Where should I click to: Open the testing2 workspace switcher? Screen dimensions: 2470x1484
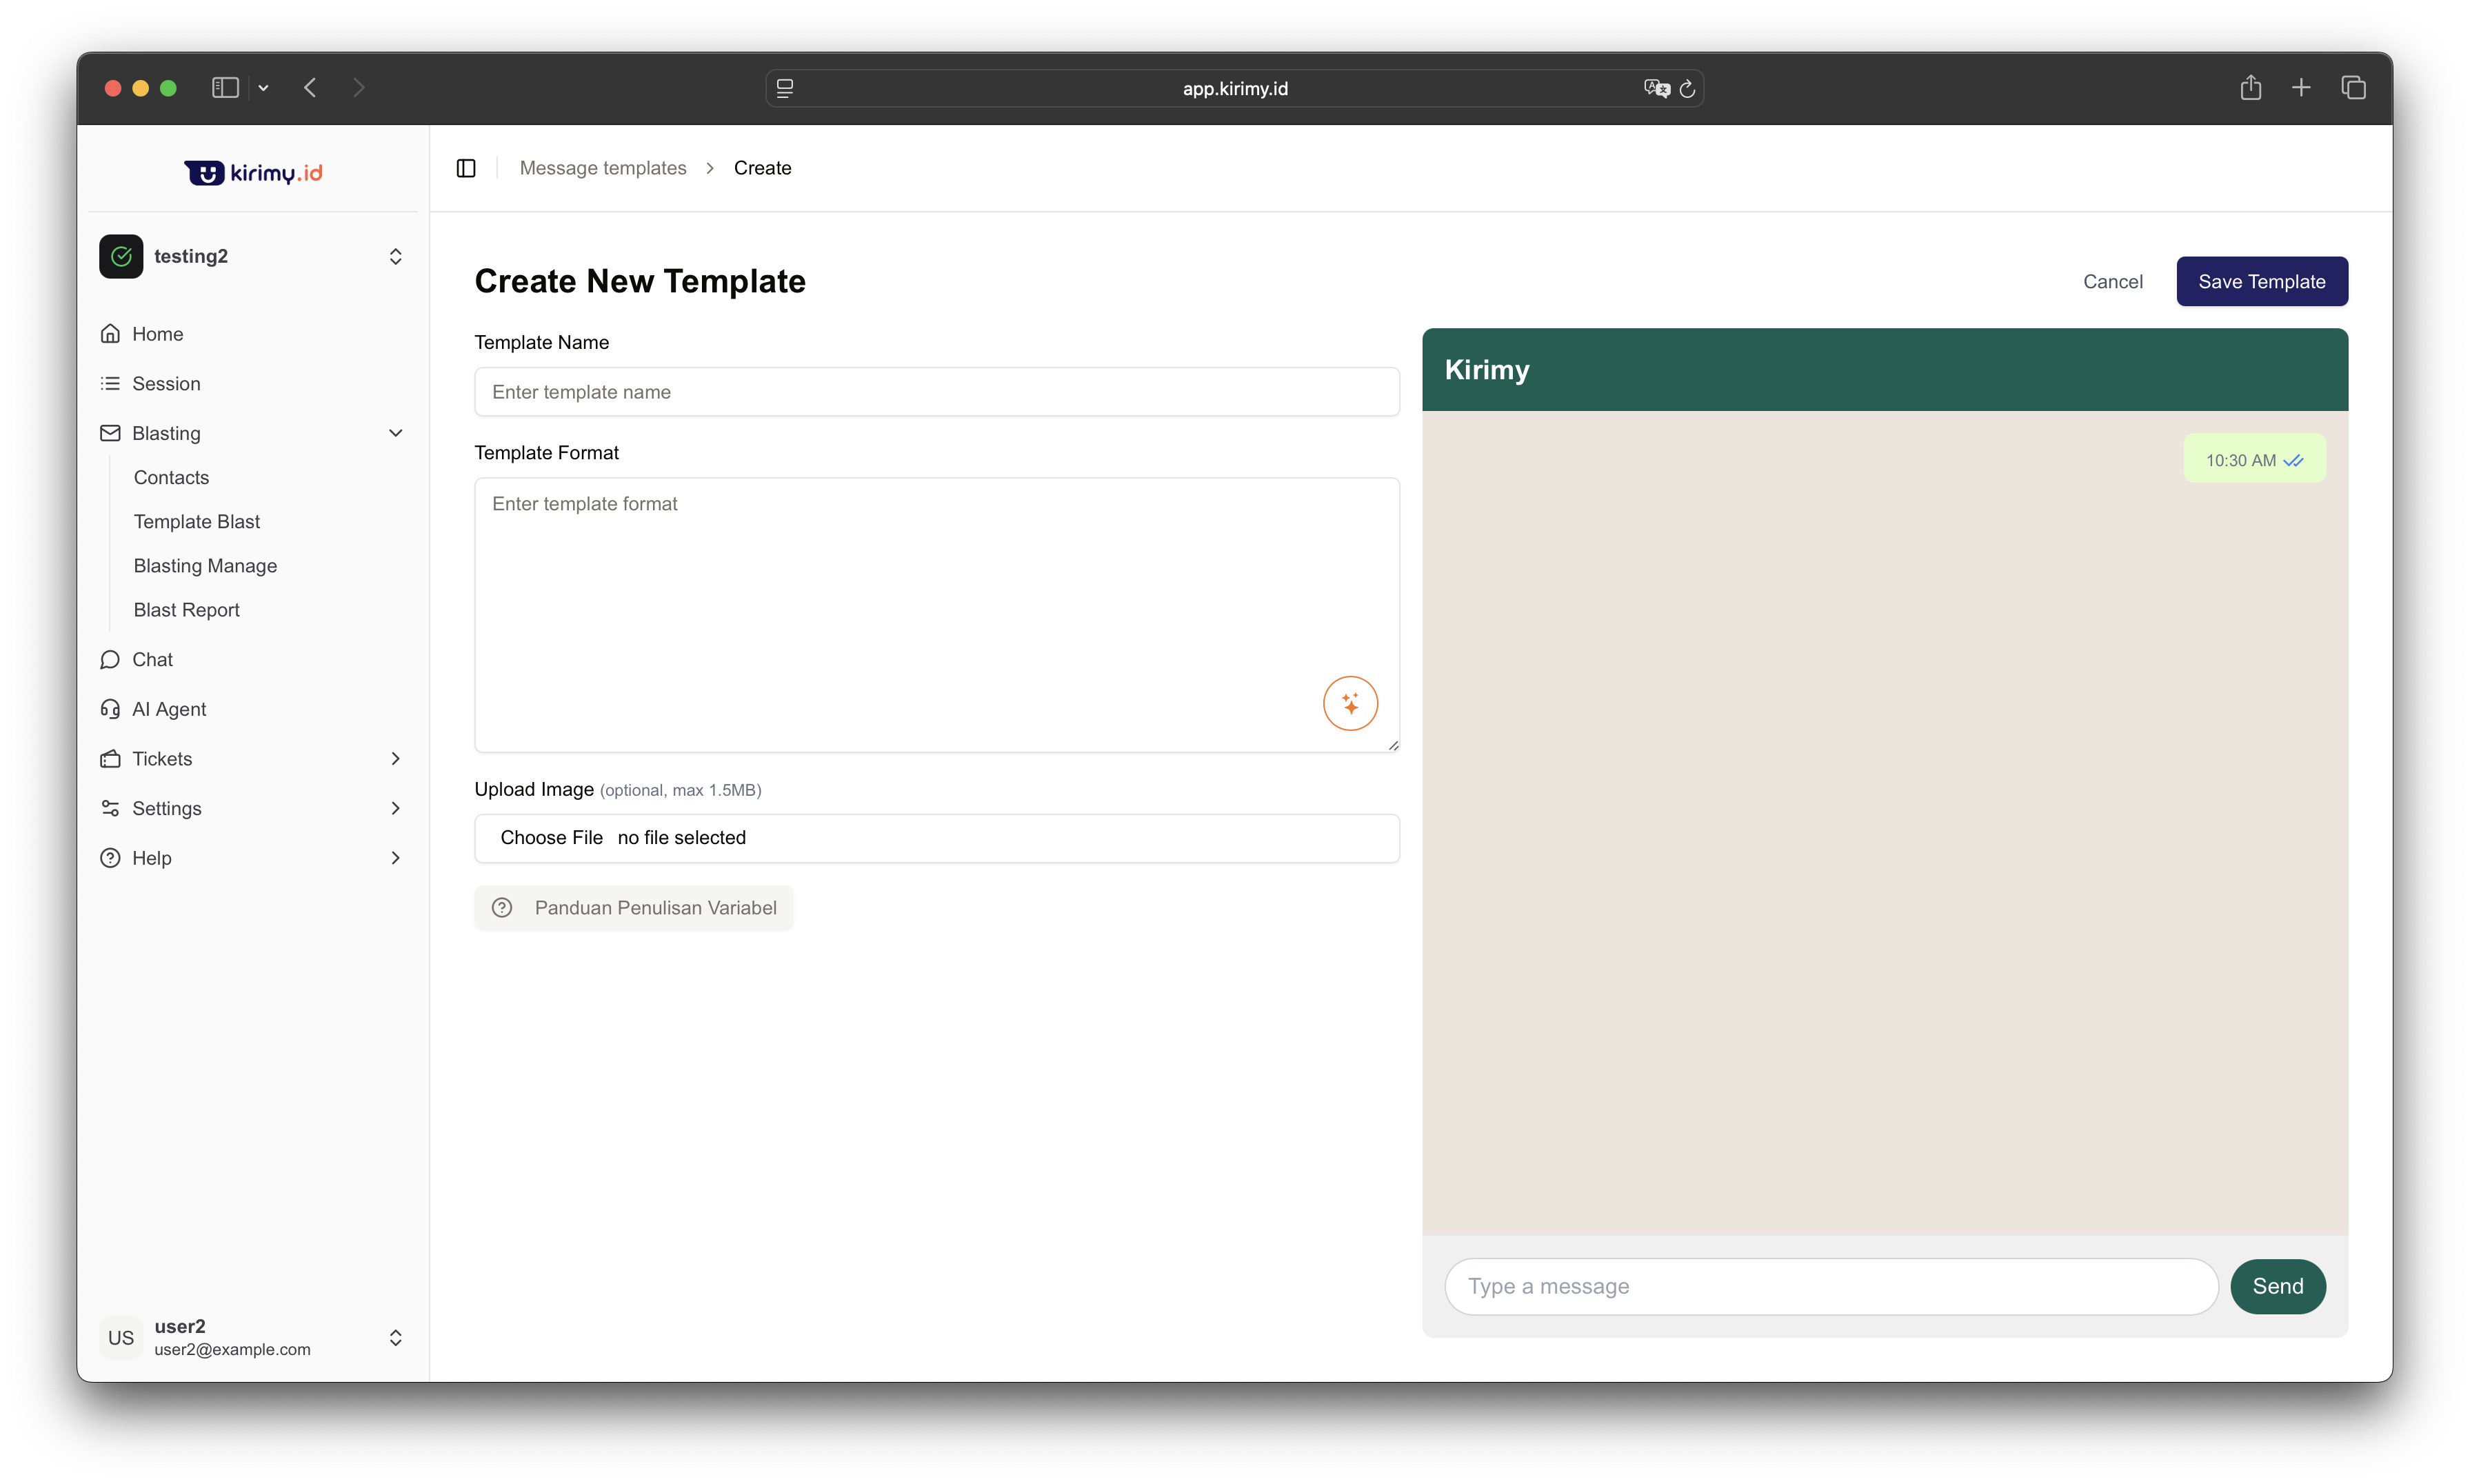coord(252,256)
